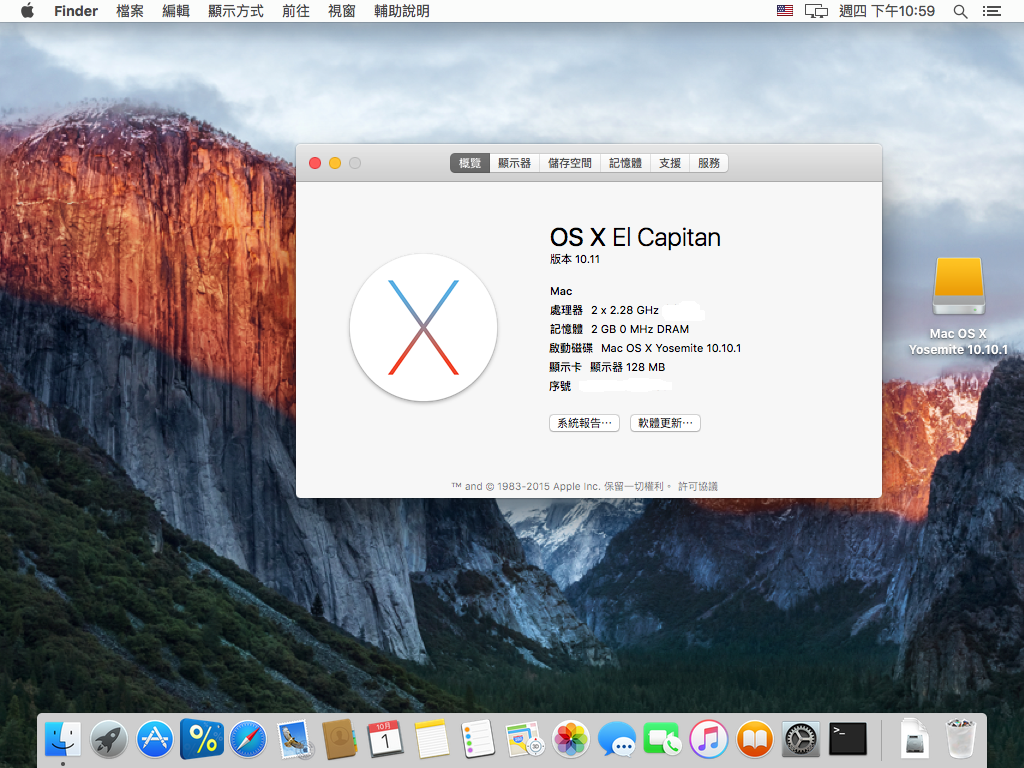
Task: Switch to the 服務 tab
Action: pos(709,163)
